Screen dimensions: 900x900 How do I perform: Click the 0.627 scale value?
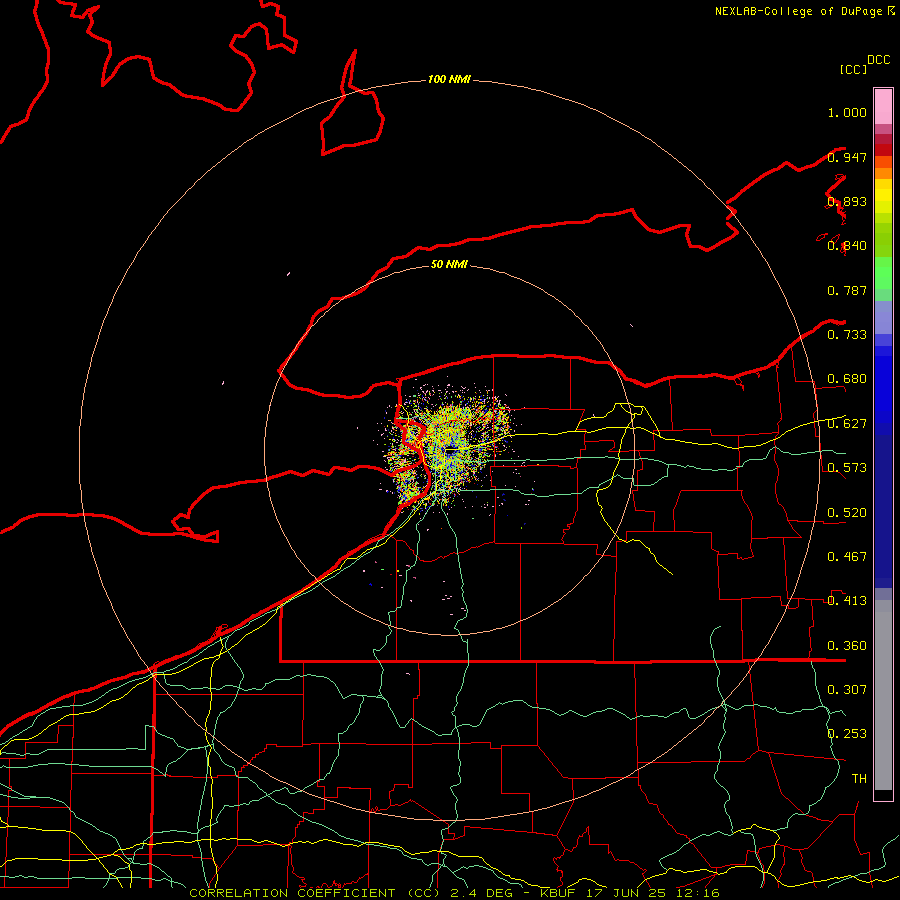pyautogui.click(x=847, y=424)
